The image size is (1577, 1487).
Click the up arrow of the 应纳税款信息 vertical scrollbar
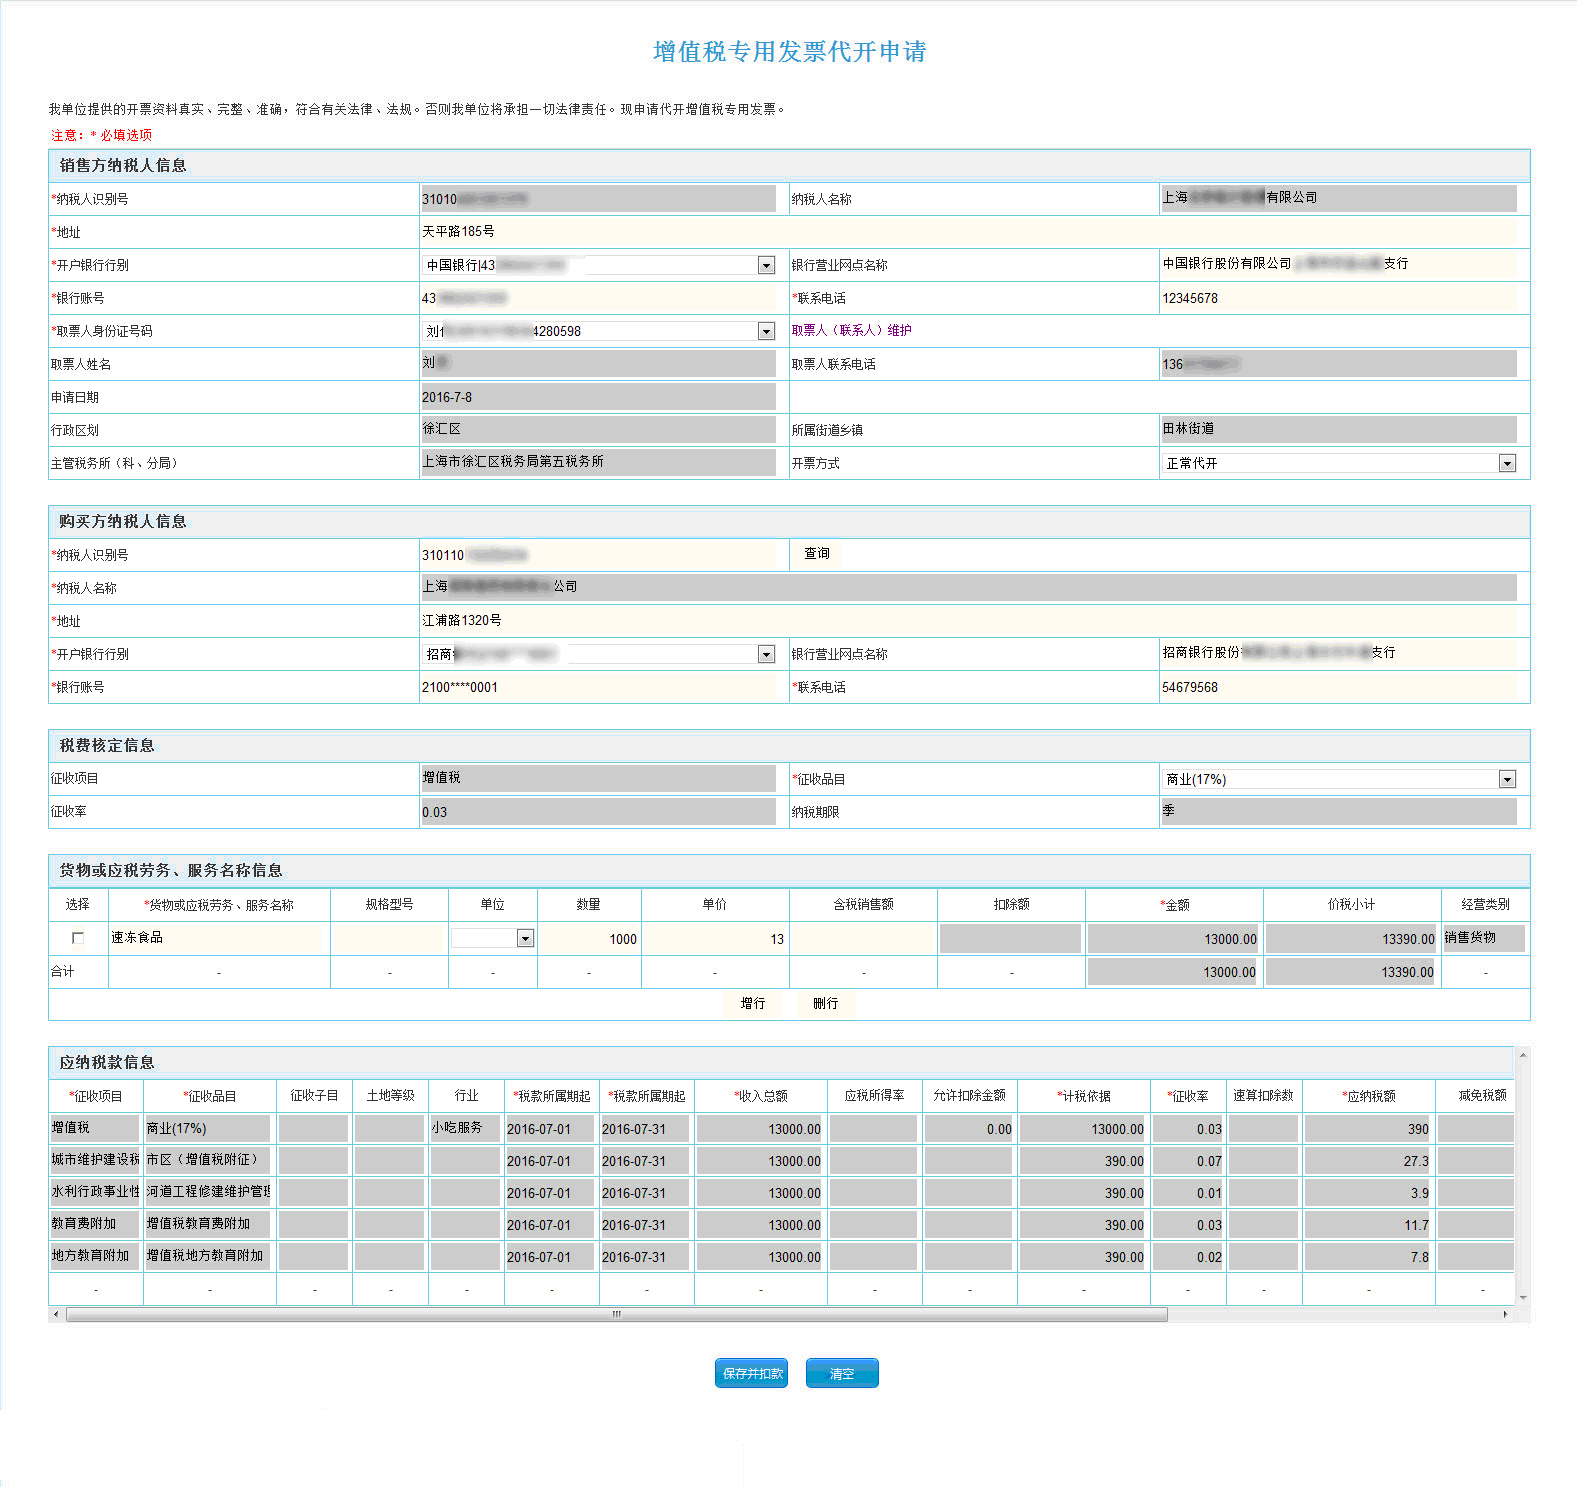(1523, 1055)
